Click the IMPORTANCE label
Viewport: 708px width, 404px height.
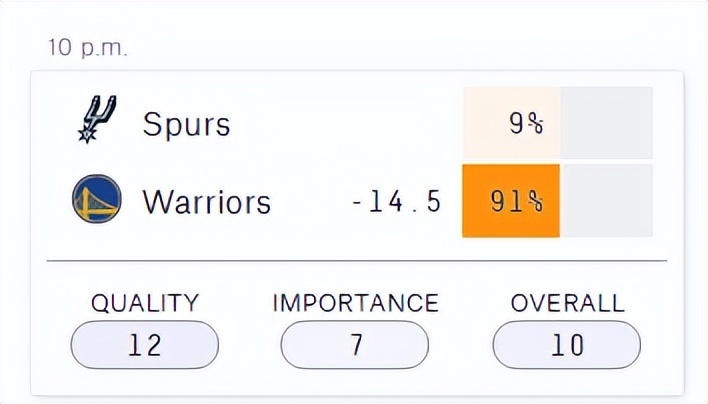click(x=355, y=302)
